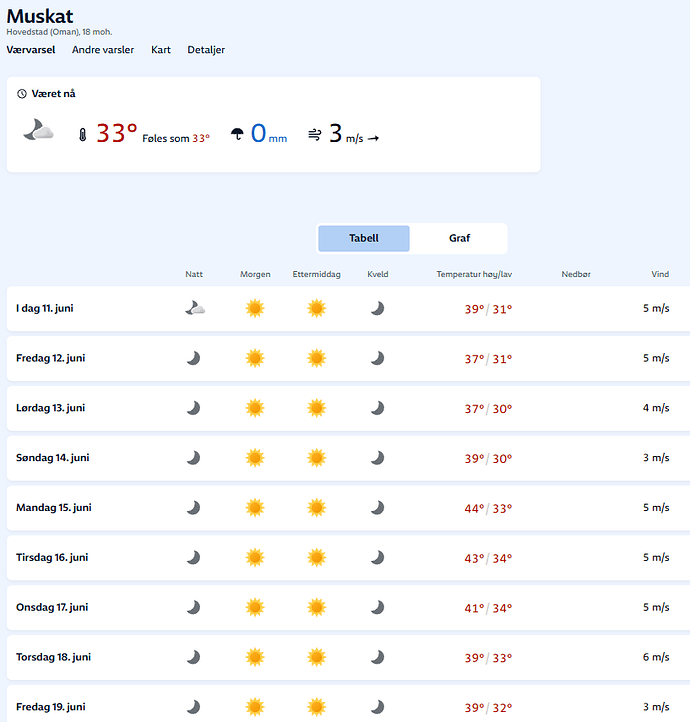690x722 pixels.
Task: Click the umbrella precipitation icon
Action: point(237,134)
